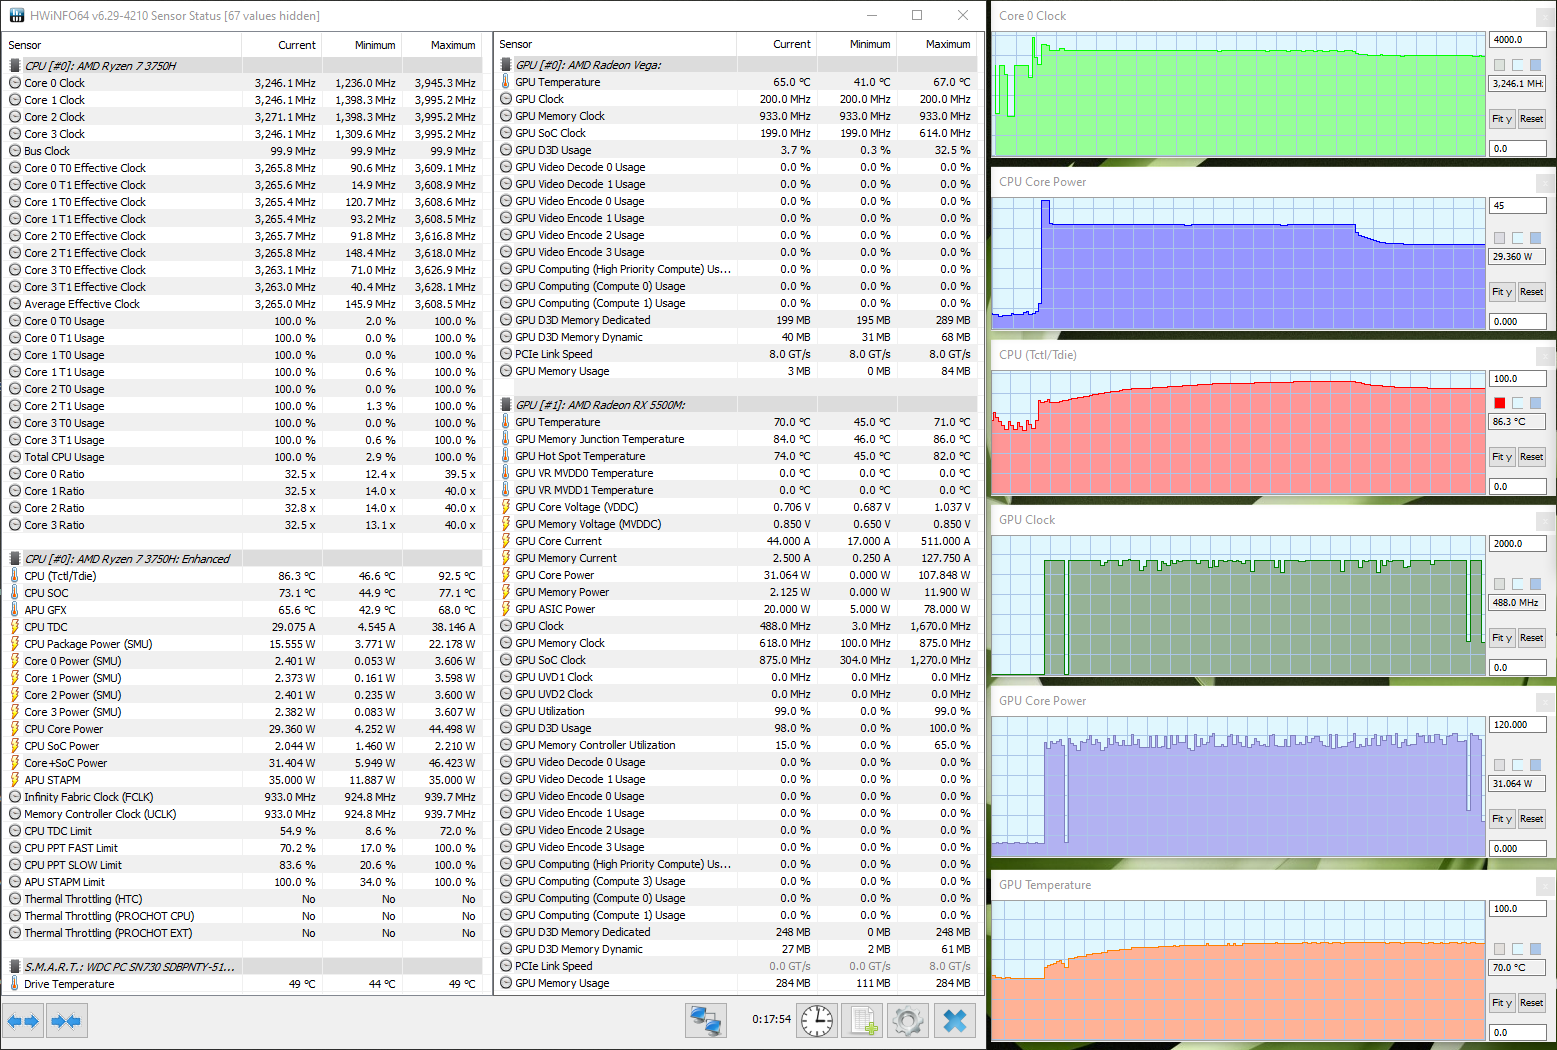Edit the 4000.0 maximum field in Core 0 Clock graph
1557x1050 pixels.
click(x=1518, y=40)
